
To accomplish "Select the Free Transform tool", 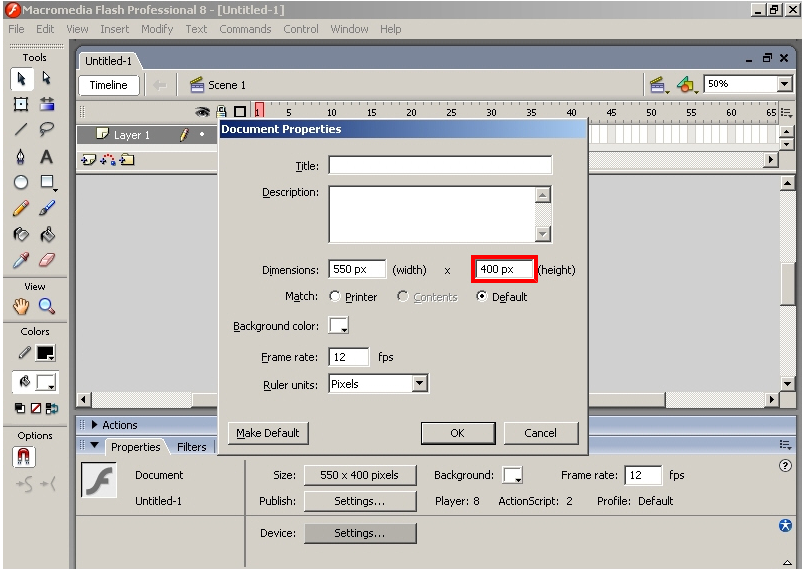I will (x=21, y=104).
